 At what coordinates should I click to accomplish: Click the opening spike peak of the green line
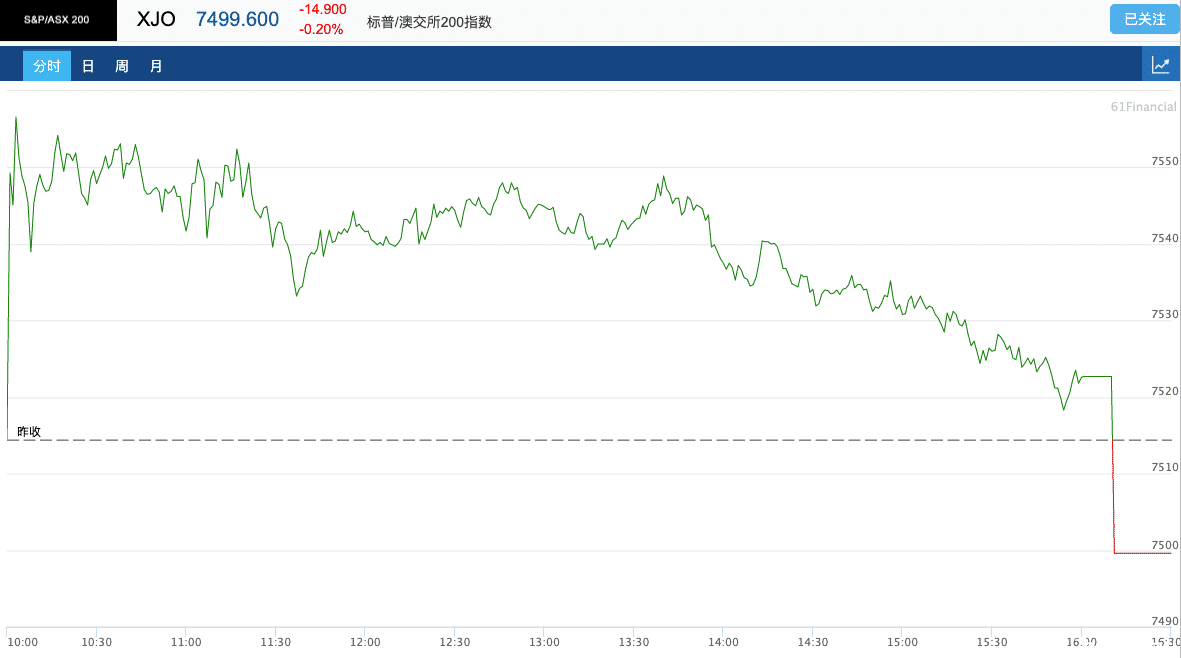tap(16, 118)
